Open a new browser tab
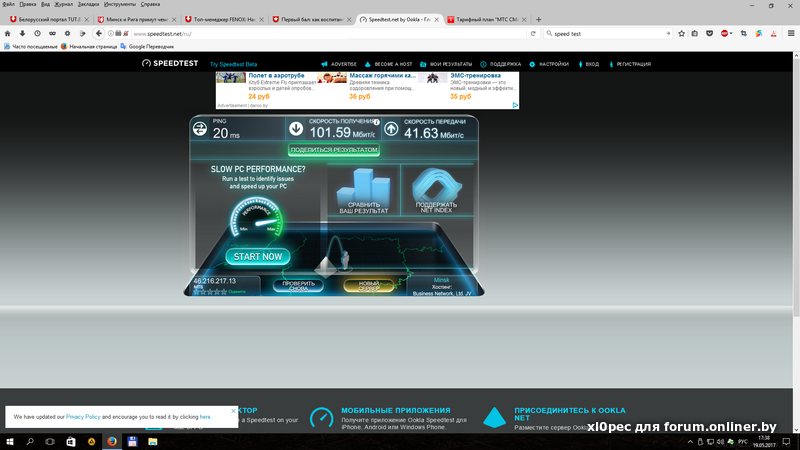The width and height of the screenshot is (800, 450). [538, 19]
